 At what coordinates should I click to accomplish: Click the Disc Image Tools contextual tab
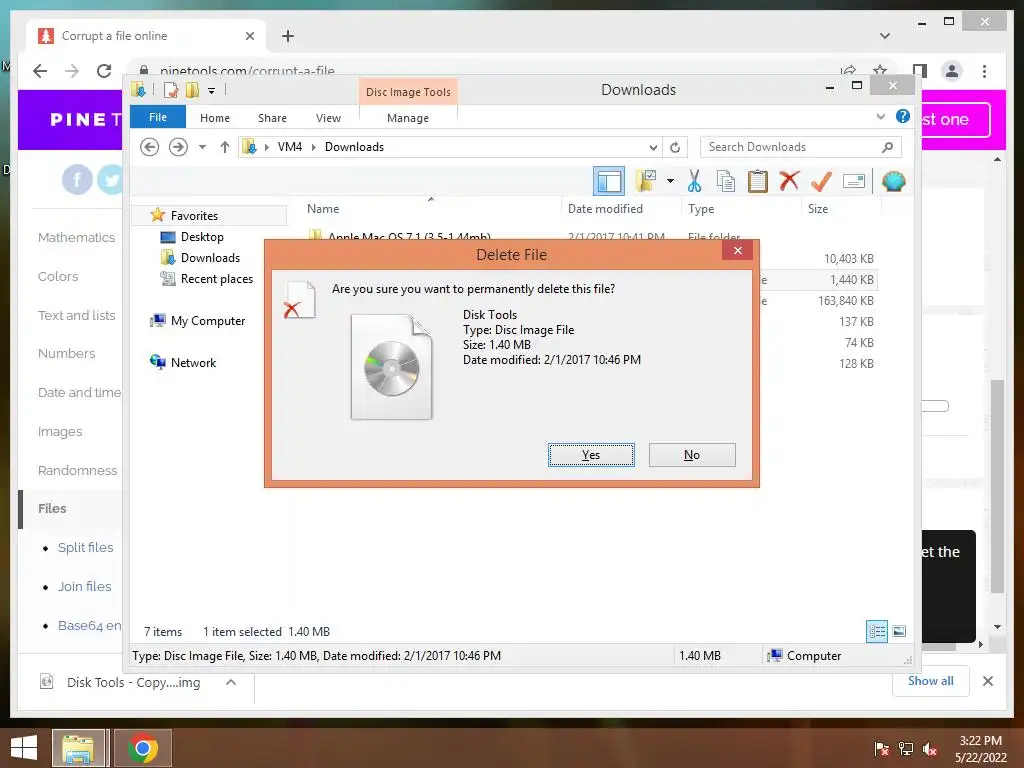coord(408,92)
